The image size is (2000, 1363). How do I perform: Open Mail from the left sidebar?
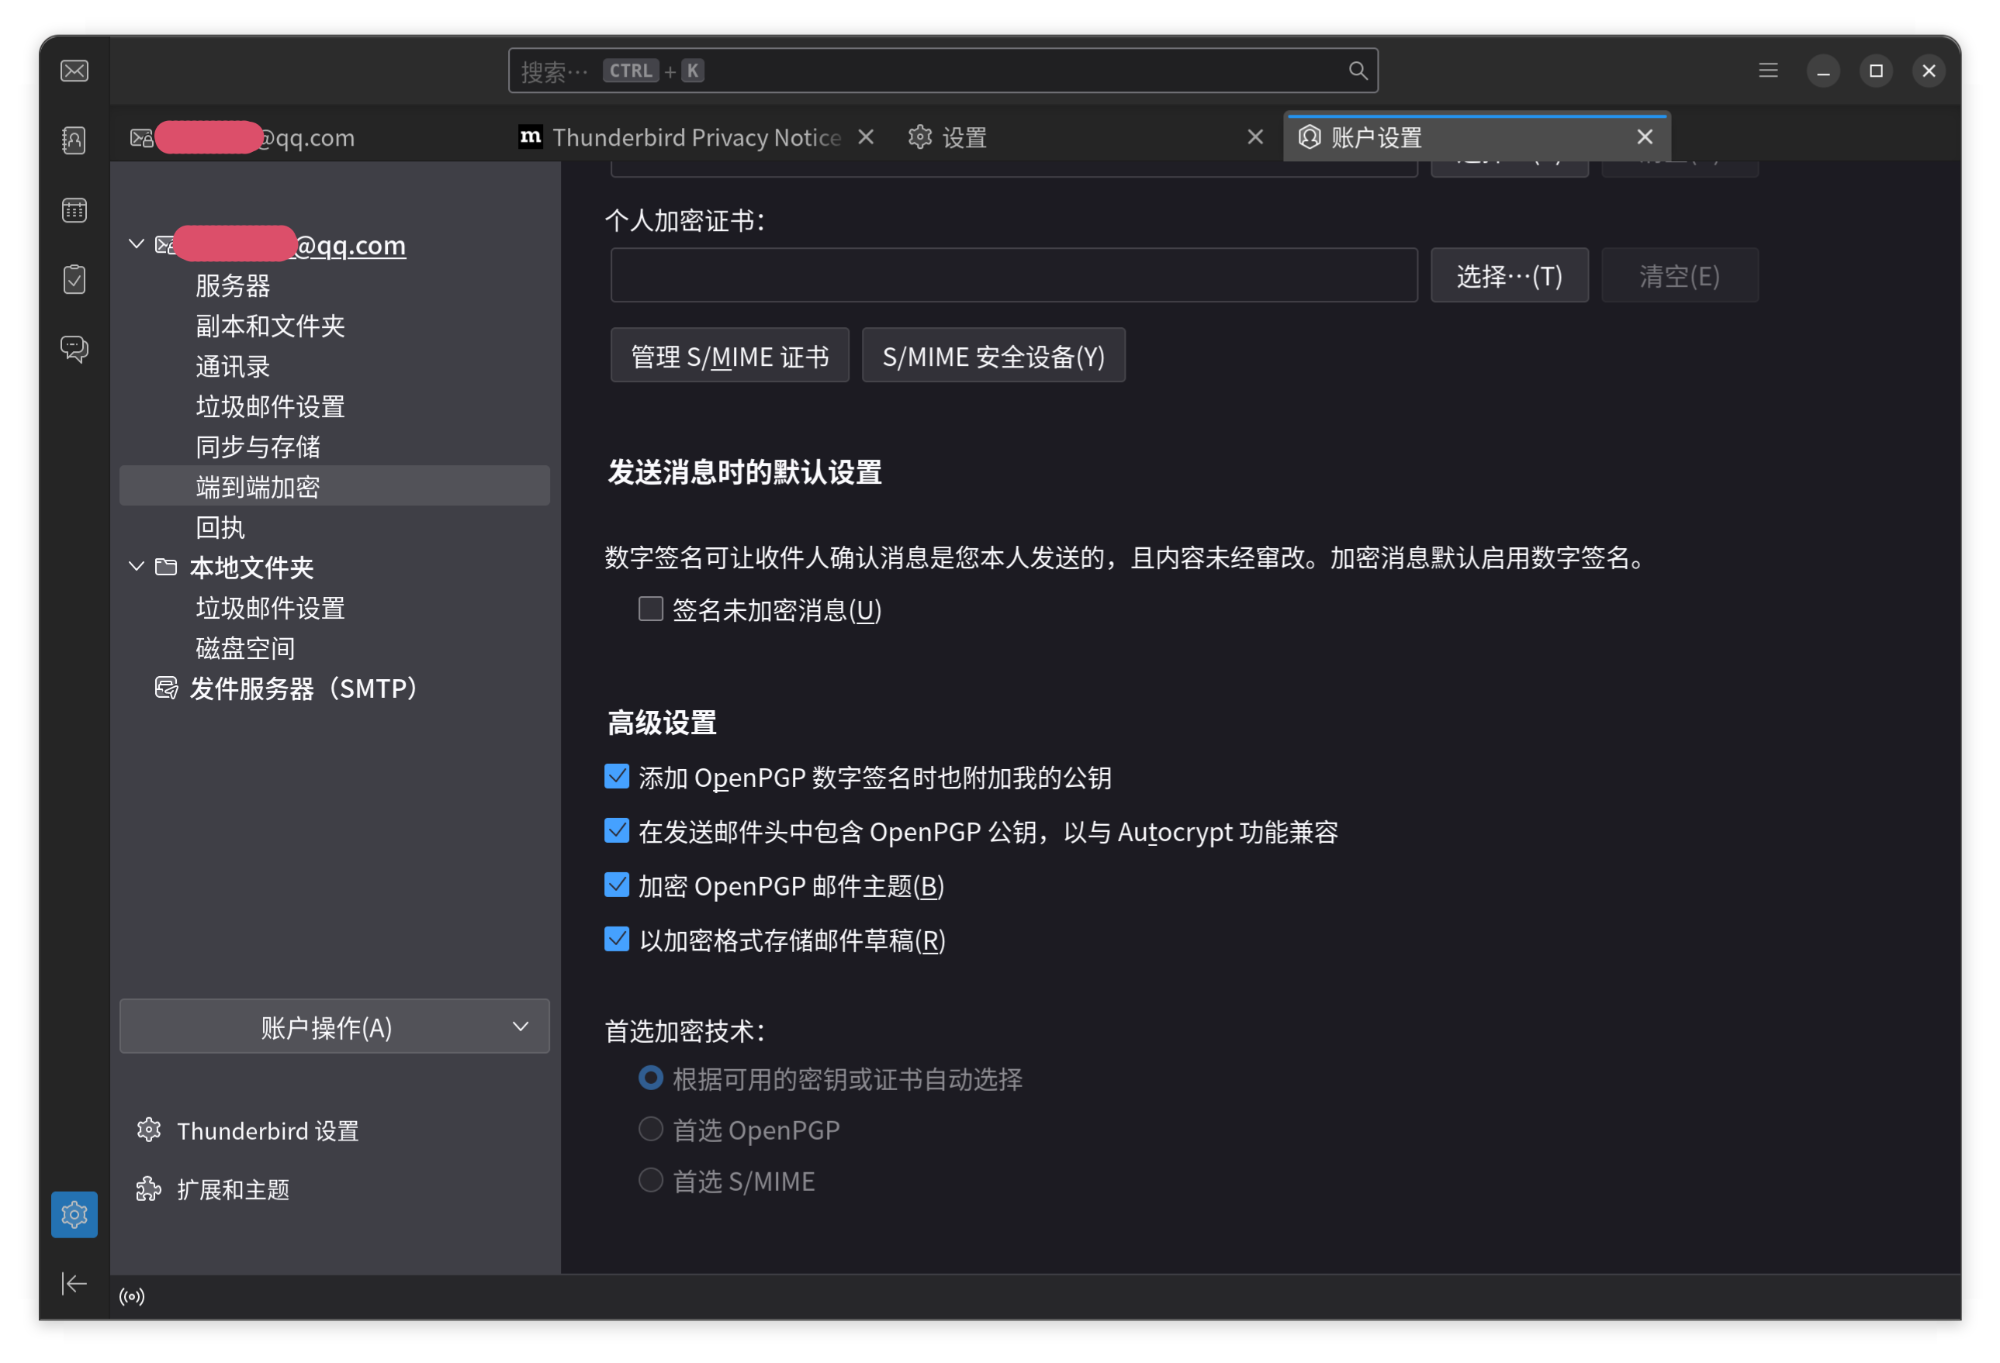73,70
